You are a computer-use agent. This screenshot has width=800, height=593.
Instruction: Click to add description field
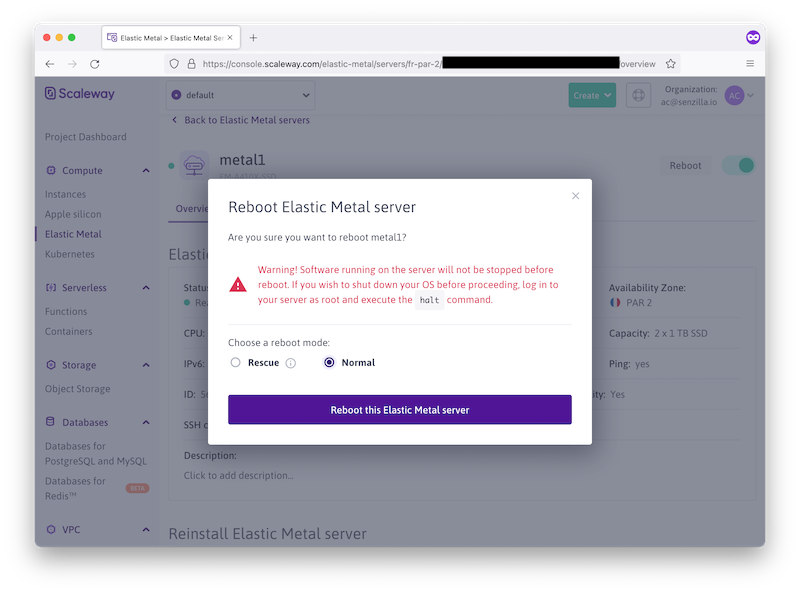click(239, 476)
